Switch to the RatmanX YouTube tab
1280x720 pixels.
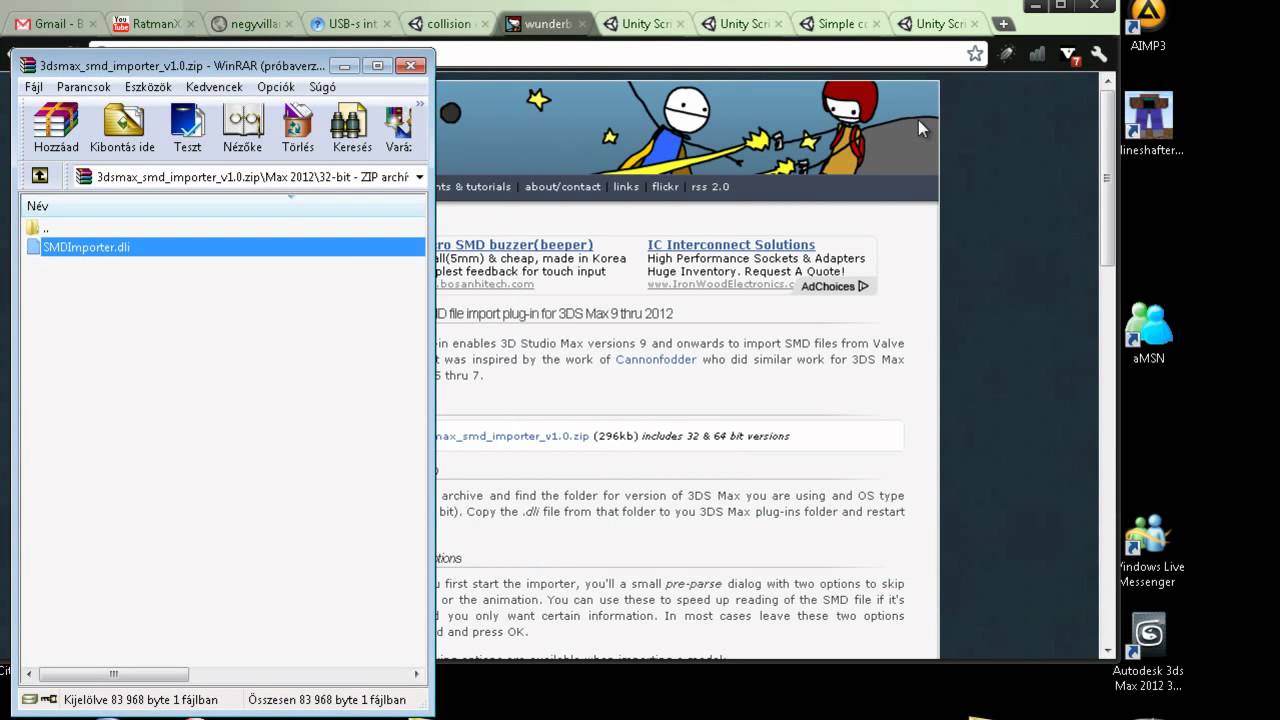click(x=152, y=23)
